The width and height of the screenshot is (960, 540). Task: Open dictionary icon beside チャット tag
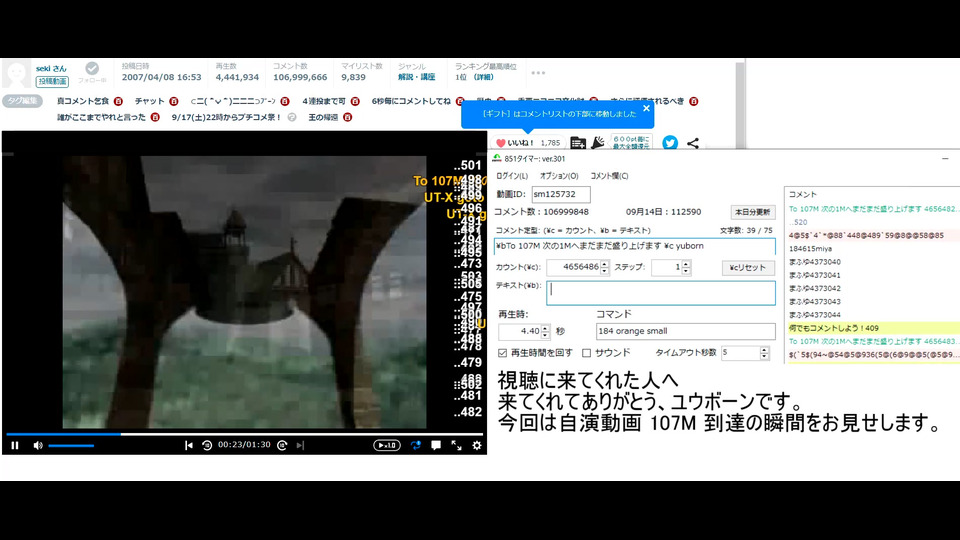coord(174,101)
